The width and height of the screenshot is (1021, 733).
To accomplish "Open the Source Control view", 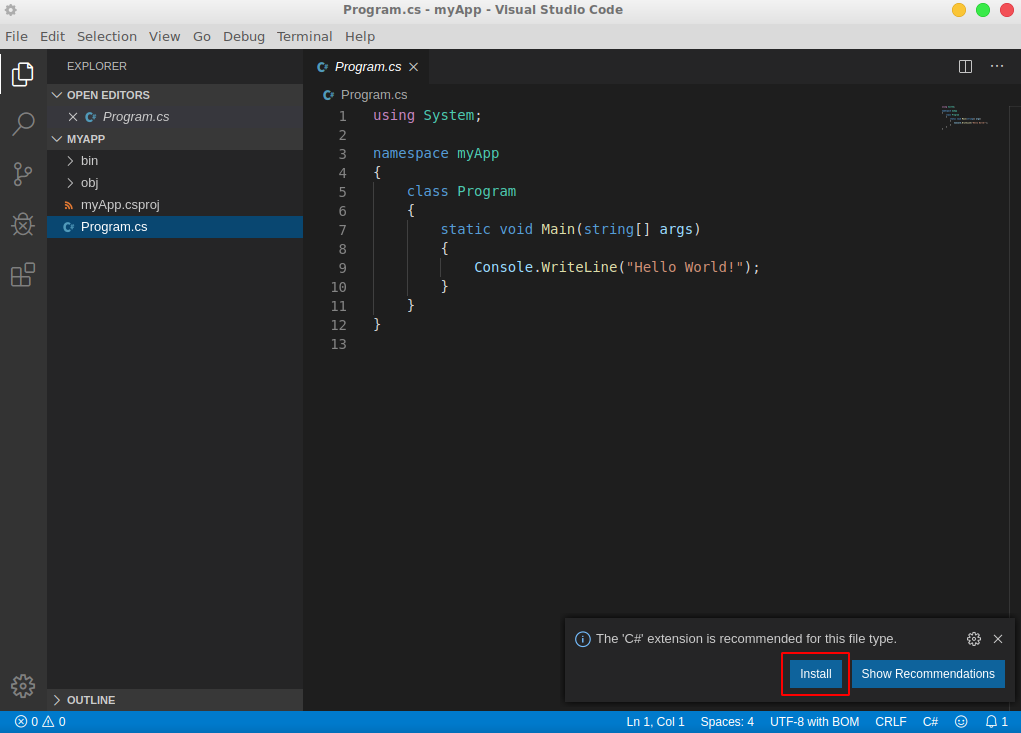I will coord(23,174).
